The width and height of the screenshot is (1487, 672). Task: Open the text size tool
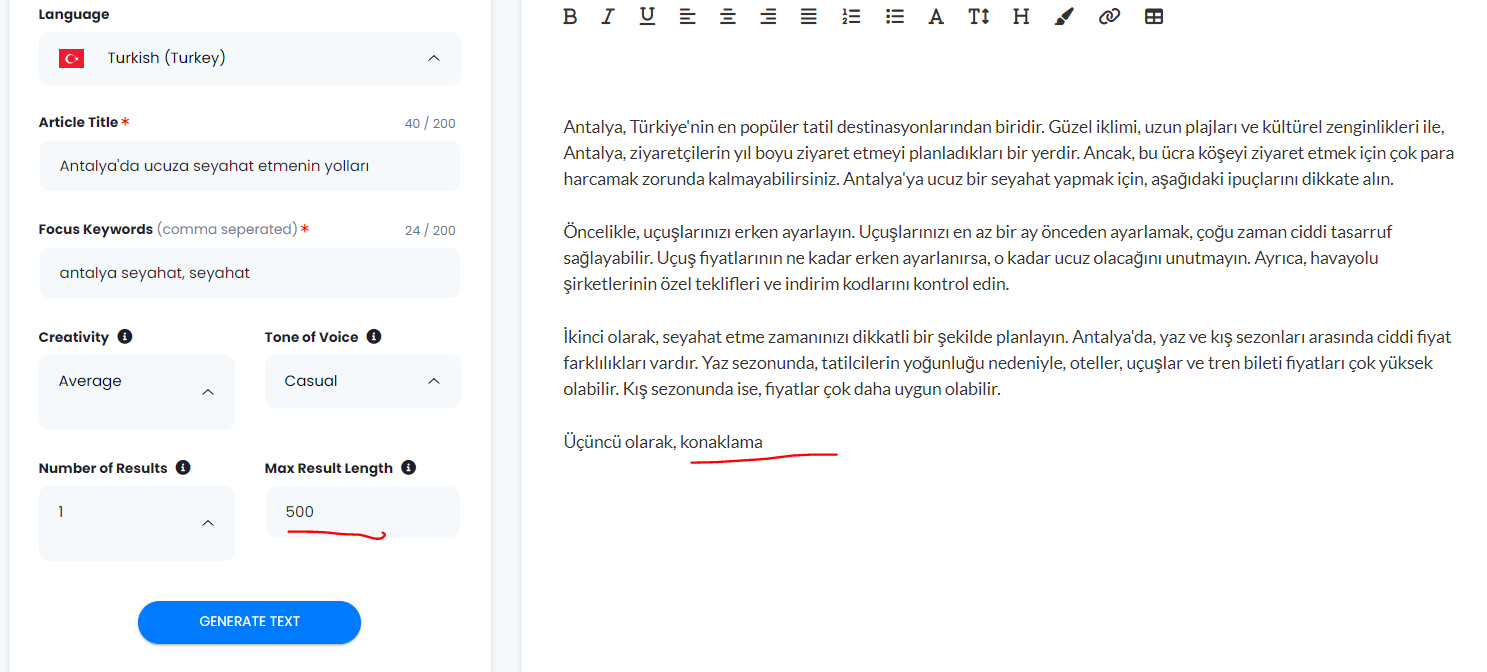[978, 16]
